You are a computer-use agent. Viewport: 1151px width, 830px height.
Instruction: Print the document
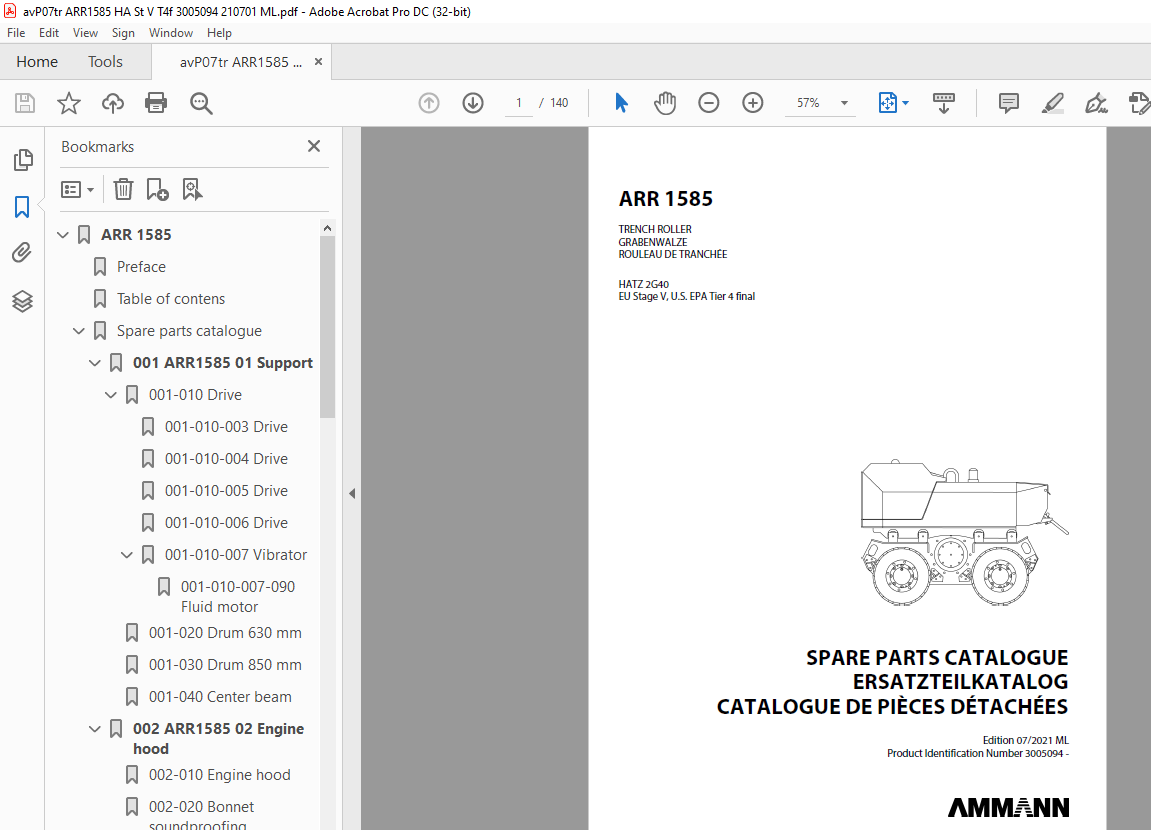click(156, 103)
